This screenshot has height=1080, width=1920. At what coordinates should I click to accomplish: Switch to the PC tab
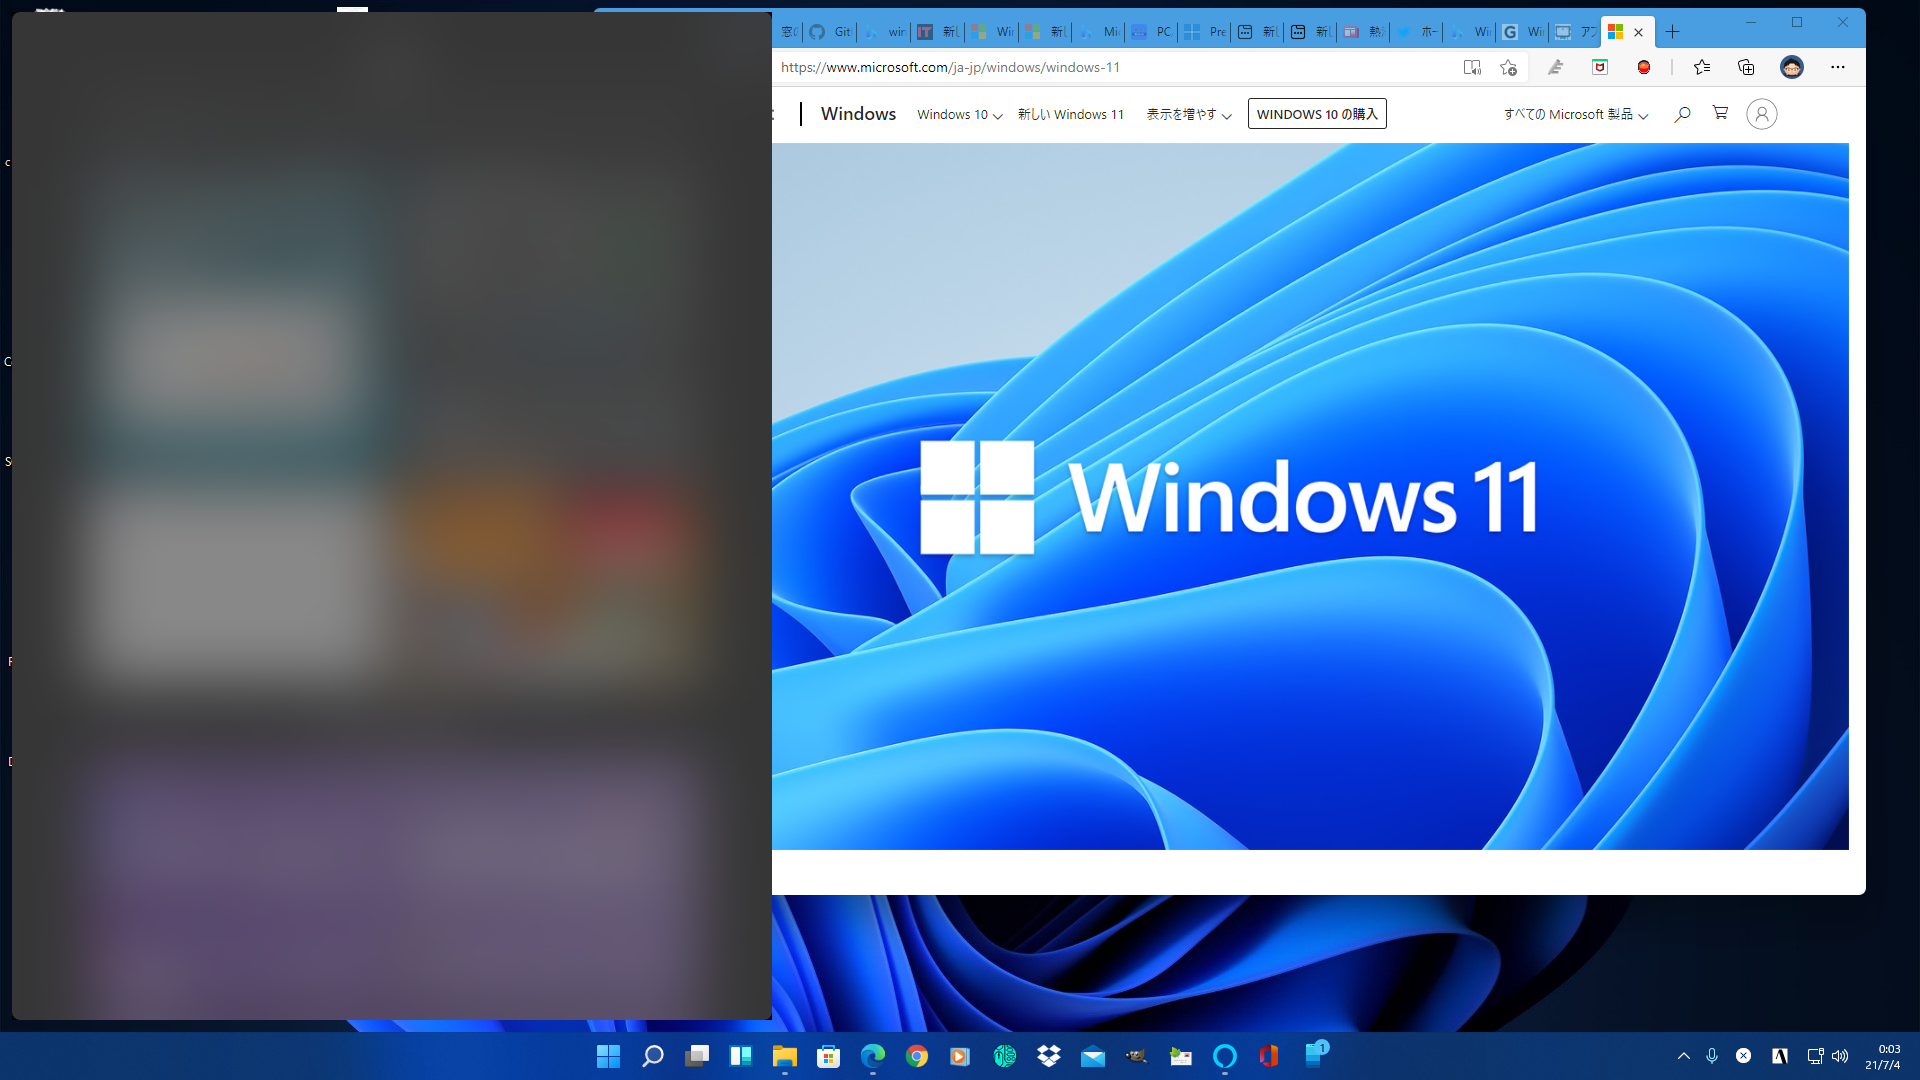1151,32
